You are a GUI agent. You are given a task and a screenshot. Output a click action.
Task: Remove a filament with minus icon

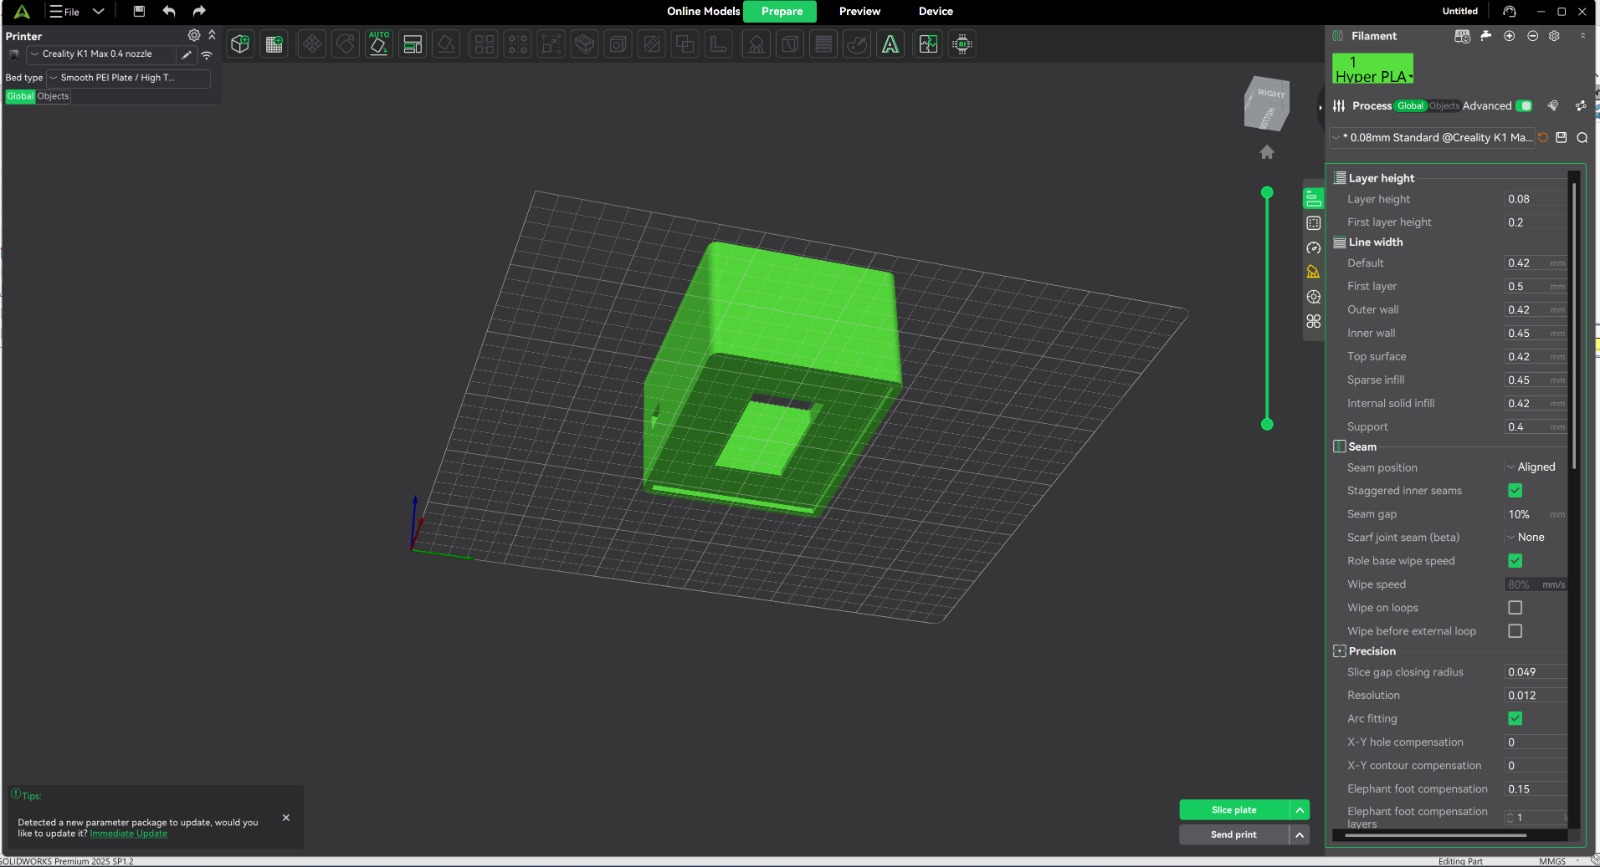coord(1532,36)
